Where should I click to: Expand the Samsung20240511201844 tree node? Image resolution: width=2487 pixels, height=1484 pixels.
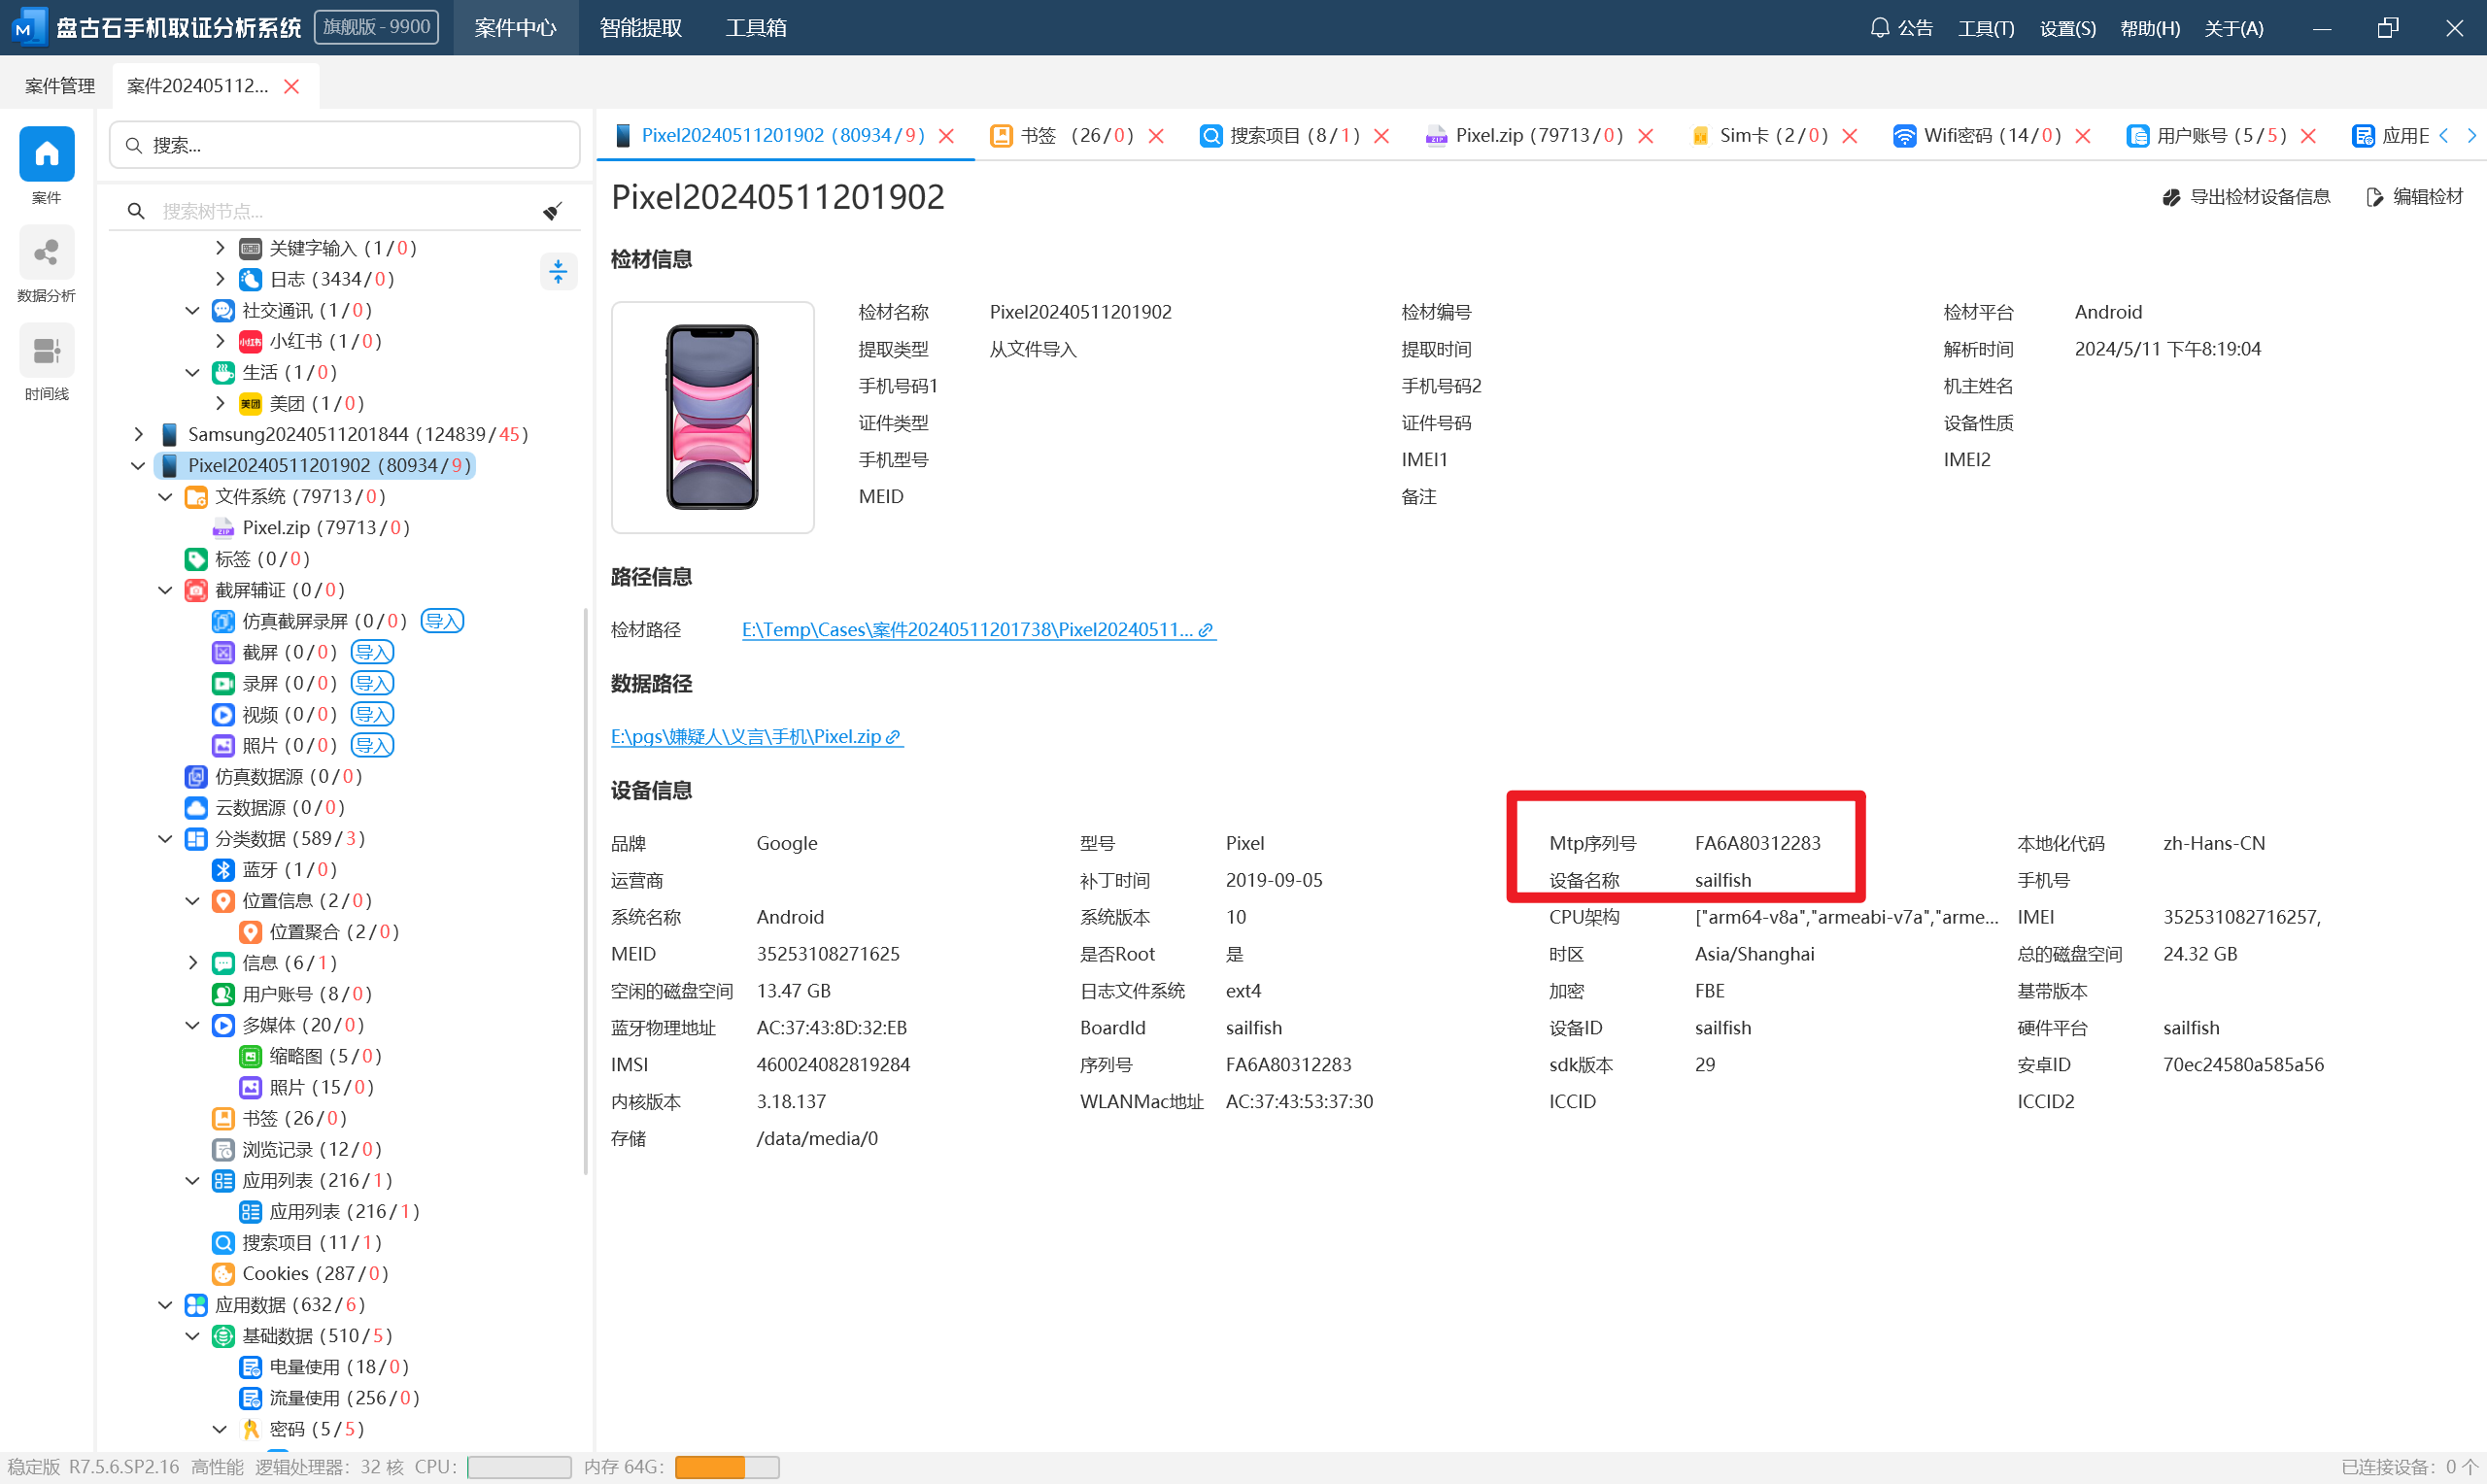(139, 434)
